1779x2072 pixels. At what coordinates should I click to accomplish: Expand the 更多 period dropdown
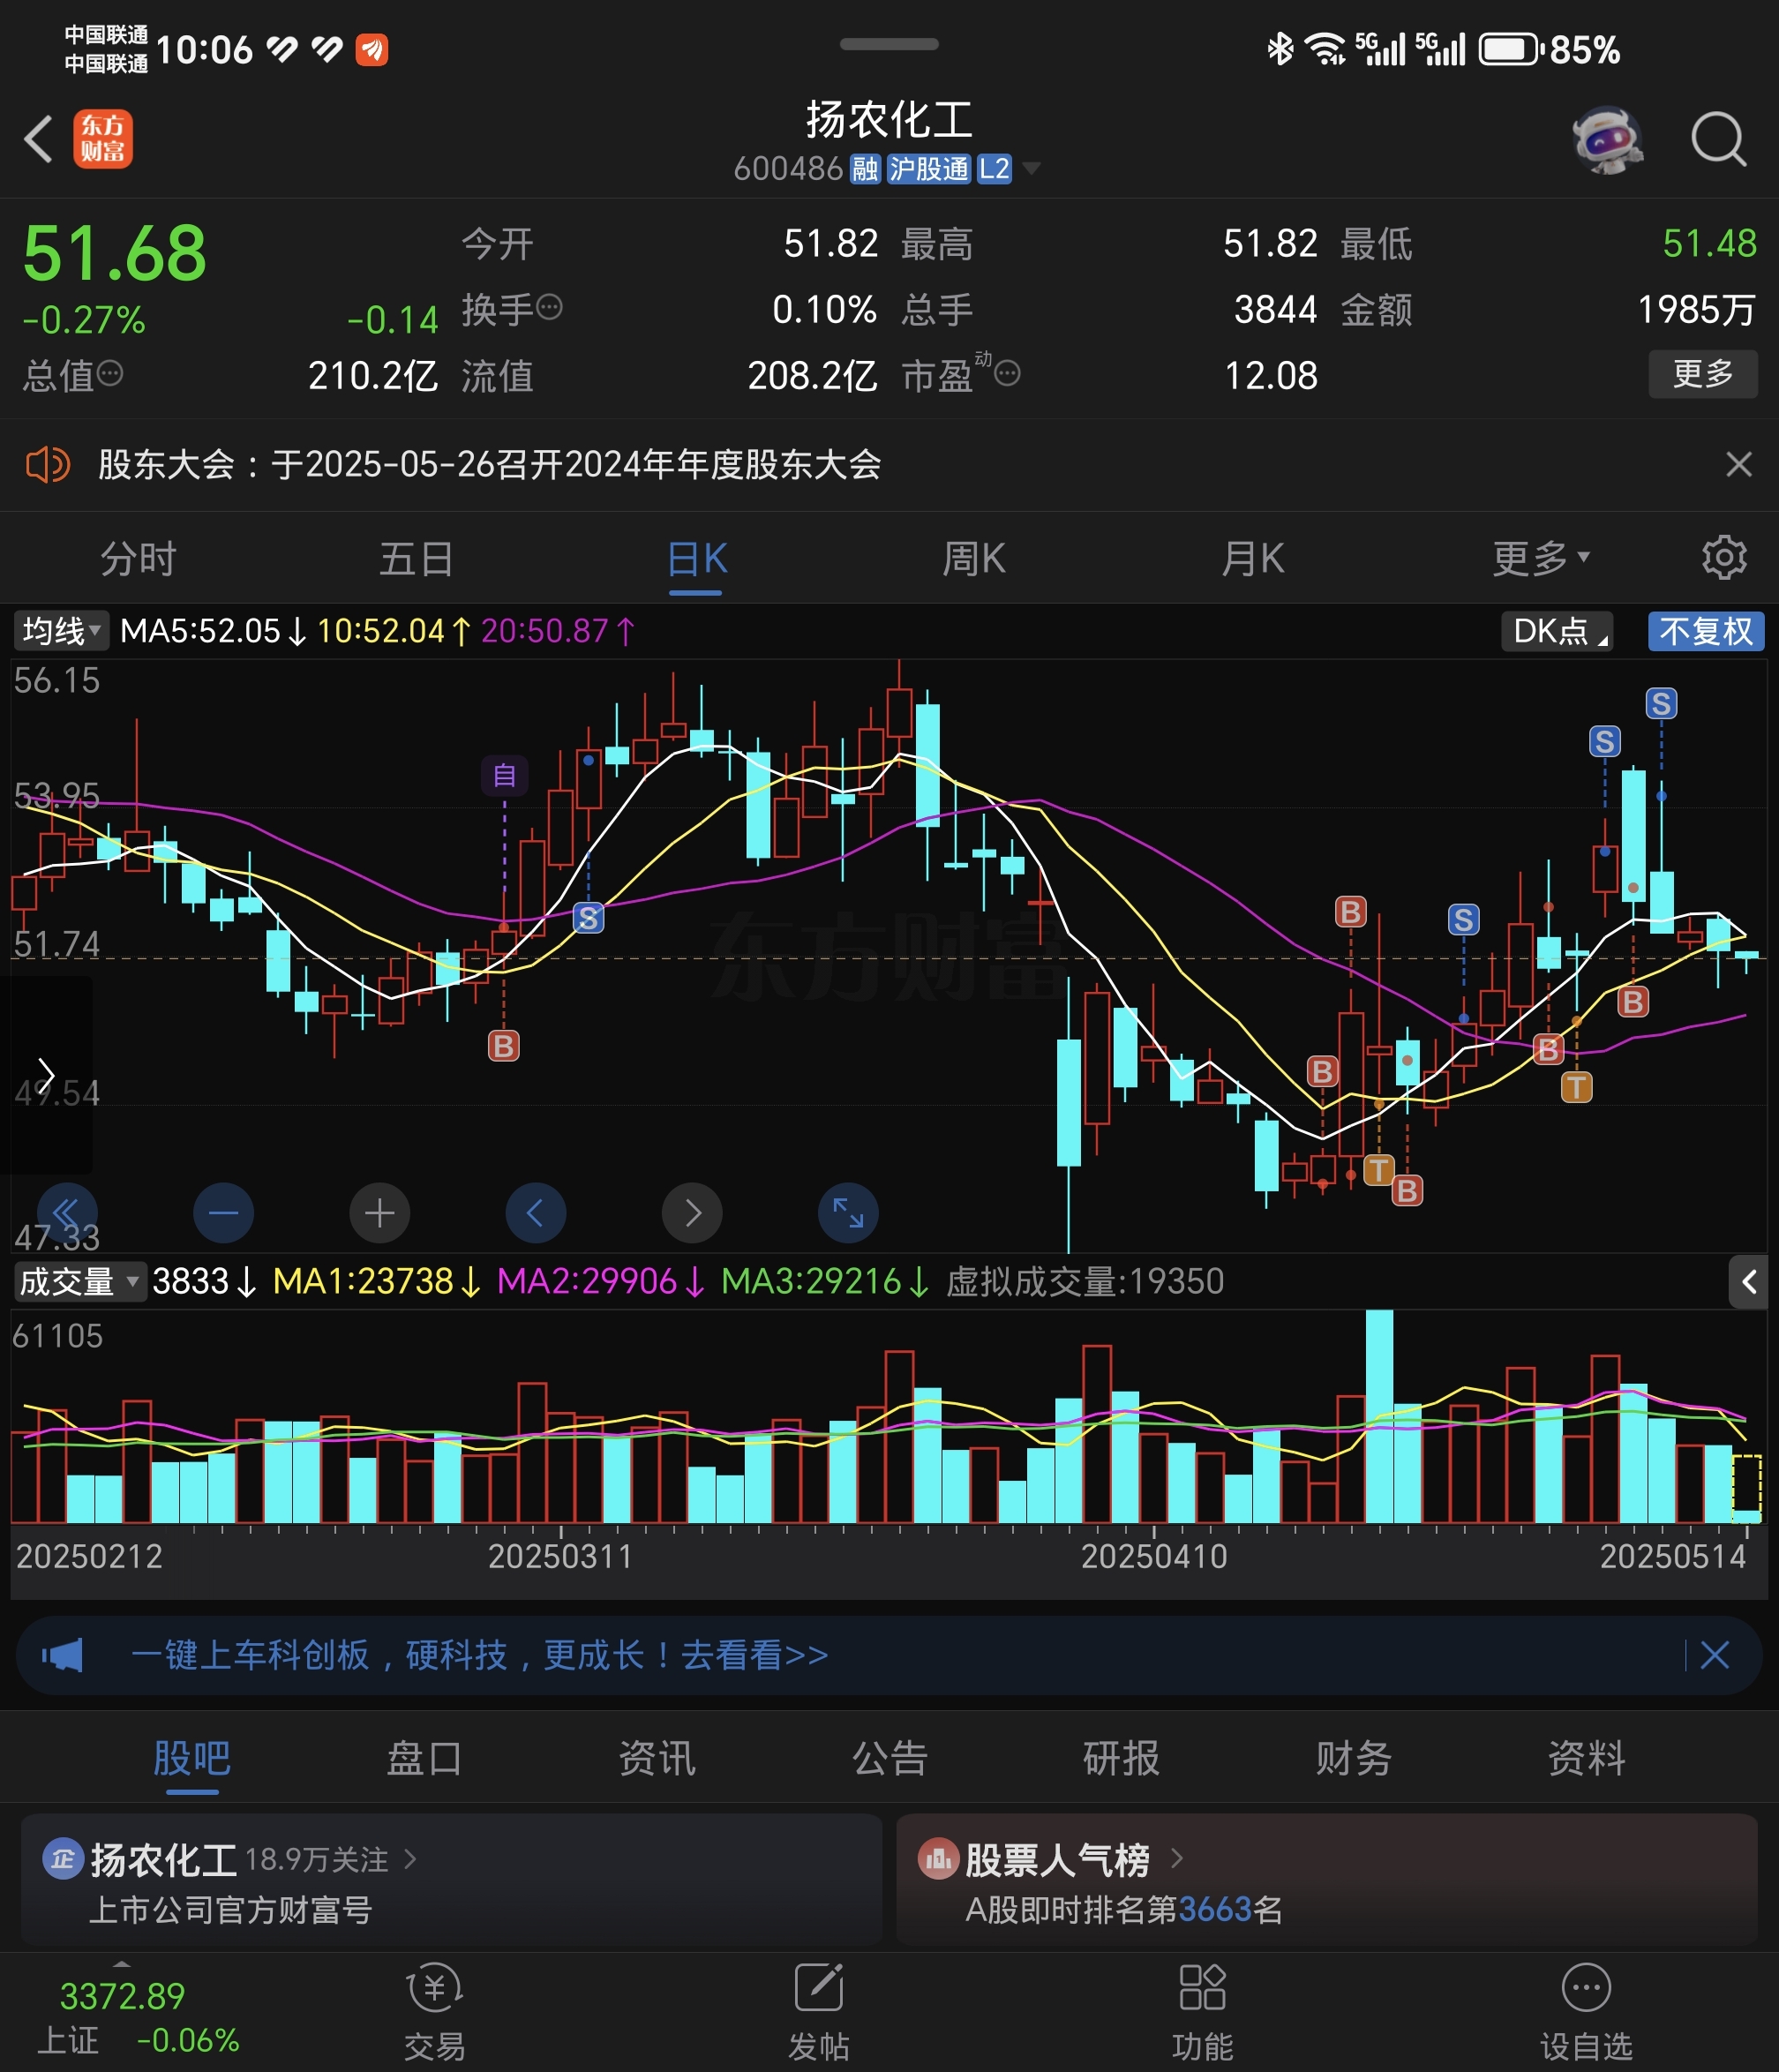pyautogui.click(x=1541, y=558)
